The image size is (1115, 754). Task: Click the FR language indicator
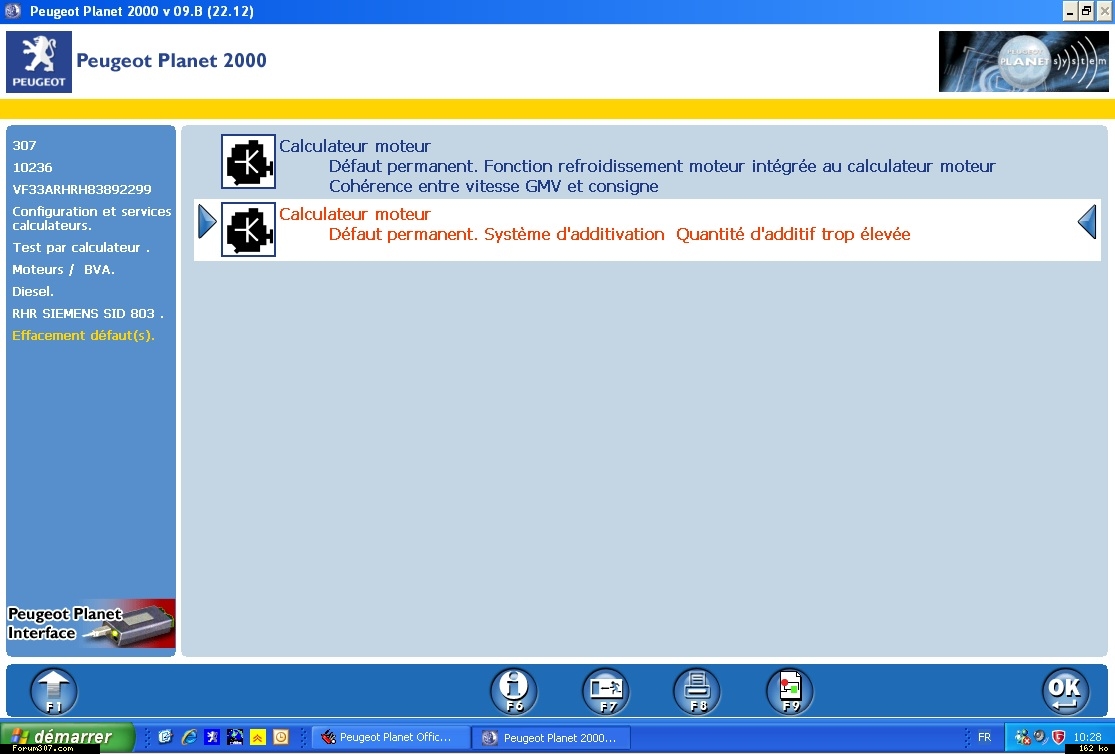984,738
